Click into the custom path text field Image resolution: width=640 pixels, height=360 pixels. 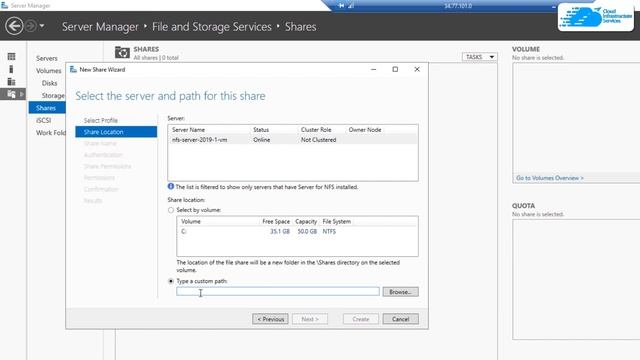coord(278,291)
